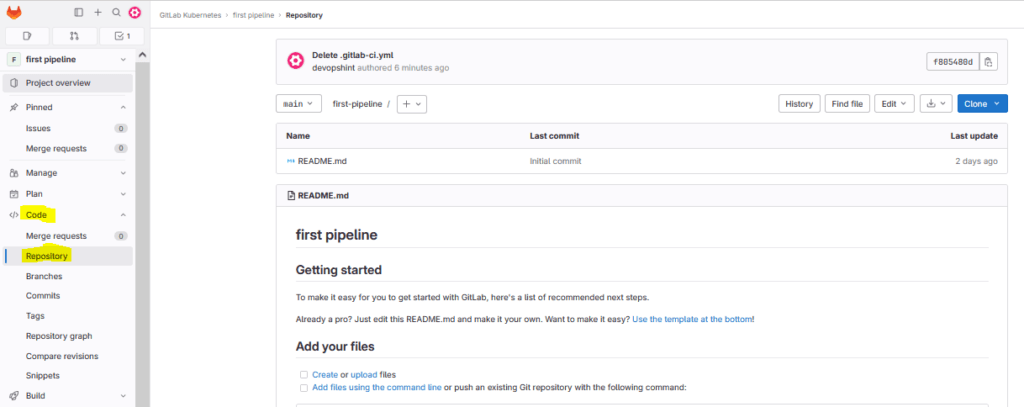
Task: Open the download source code dropdown
Action: pos(936,103)
